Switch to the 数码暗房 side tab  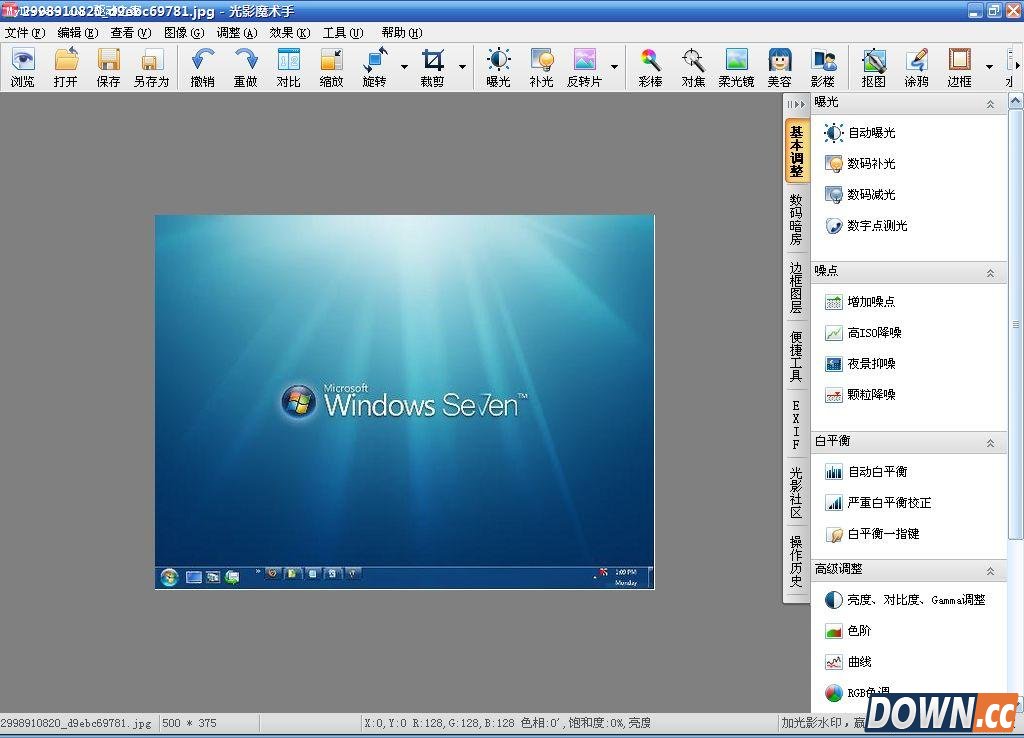coord(796,220)
